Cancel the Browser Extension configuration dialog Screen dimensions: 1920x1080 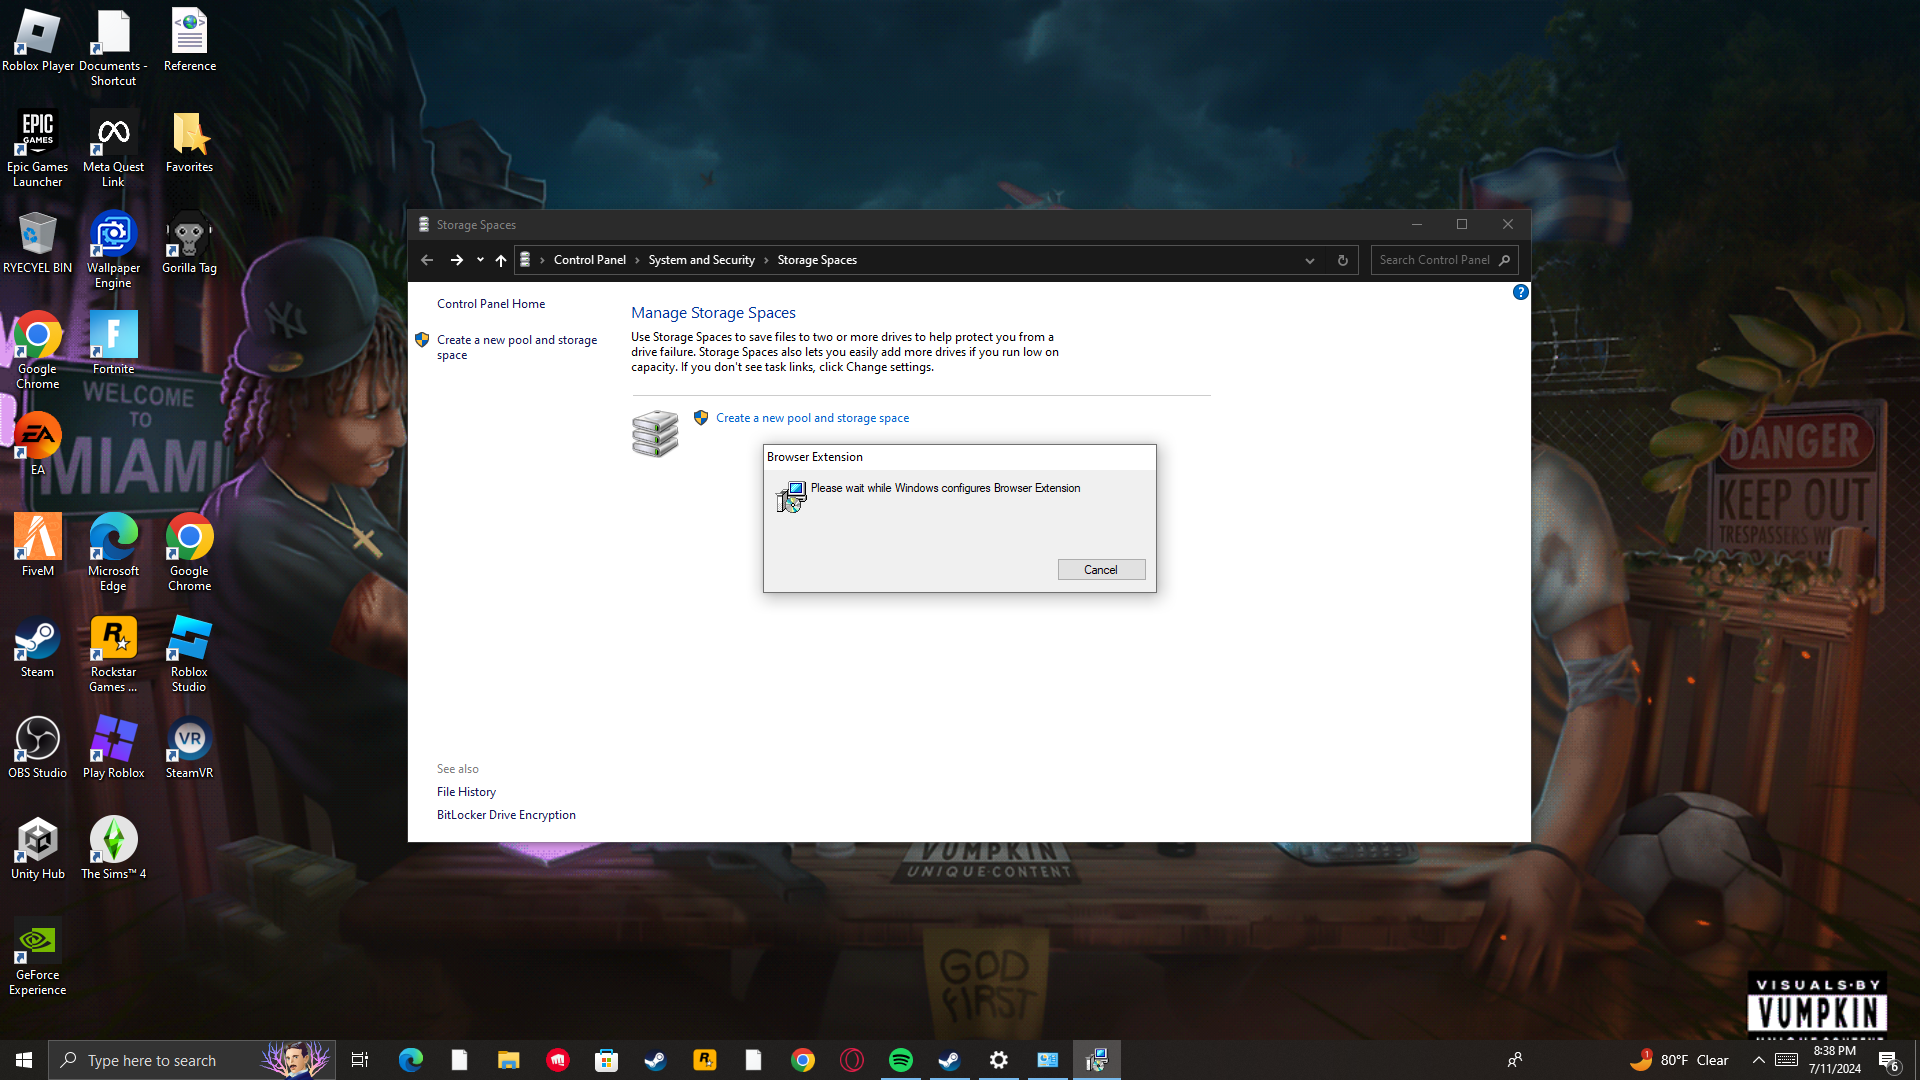1101,570
